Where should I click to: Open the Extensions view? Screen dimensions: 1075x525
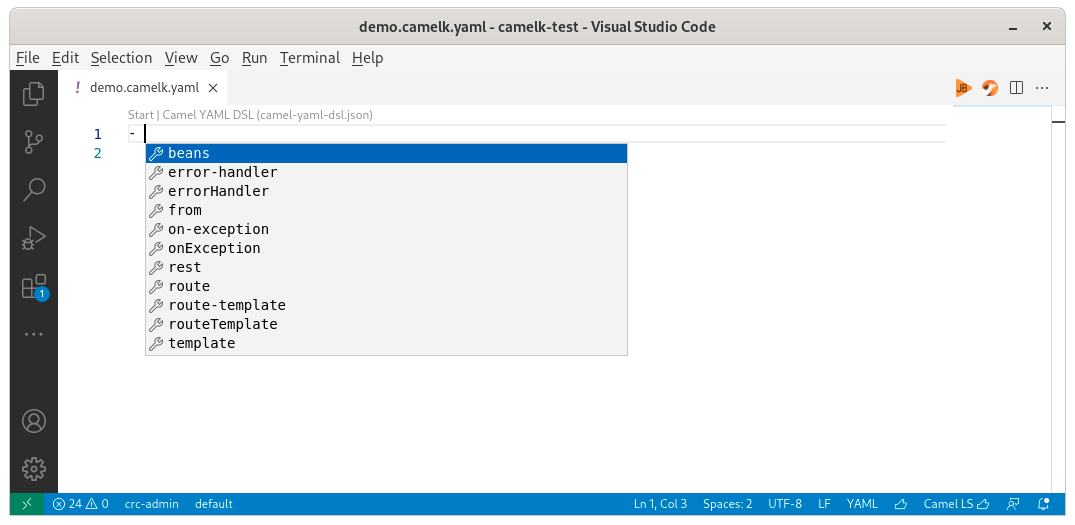[x=33, y=287]
